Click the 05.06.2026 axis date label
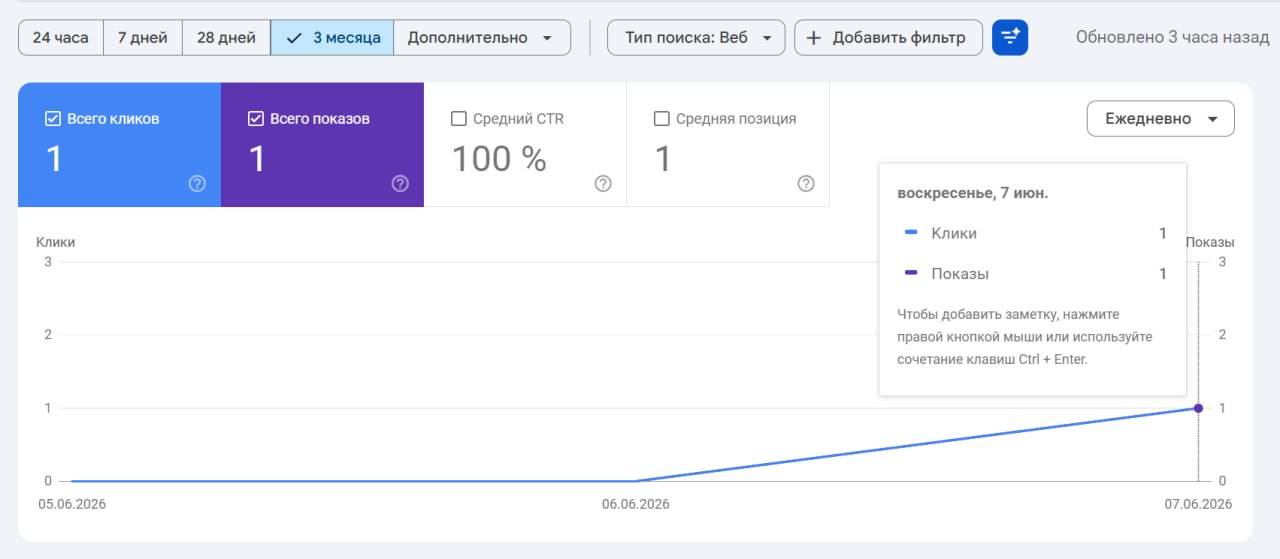This screenshot has height=559, width=1280. coord(72,504)
